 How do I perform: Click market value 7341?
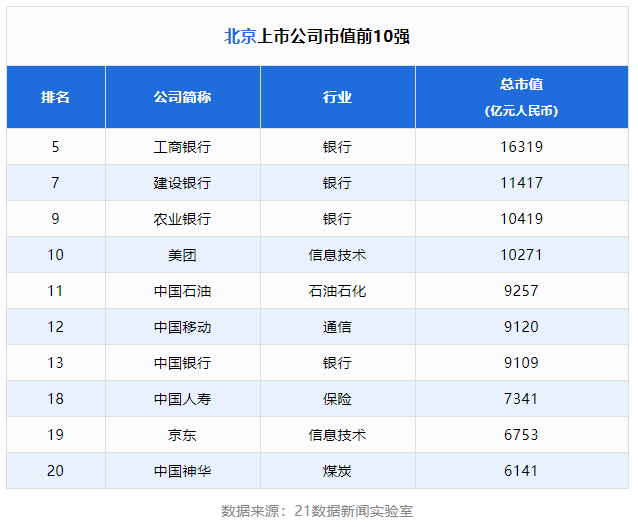click(522, 399)
